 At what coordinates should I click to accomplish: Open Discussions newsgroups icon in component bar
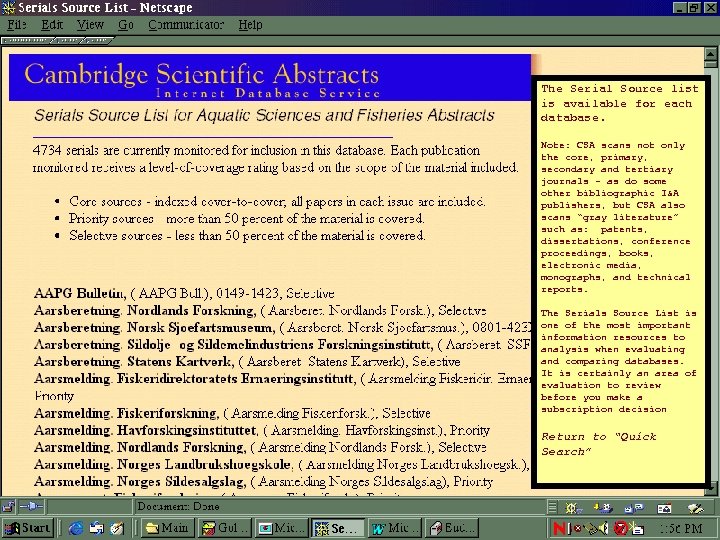634,507
